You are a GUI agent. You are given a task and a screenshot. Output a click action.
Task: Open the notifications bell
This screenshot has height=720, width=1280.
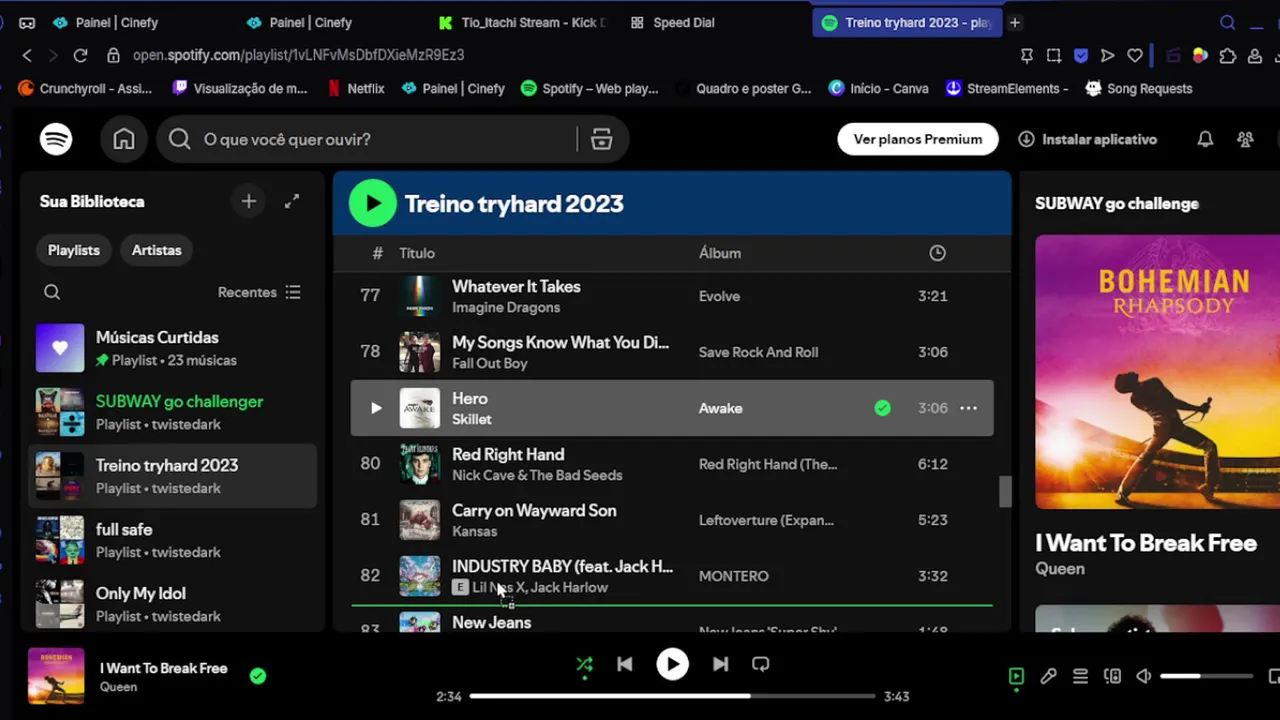pos(1205,139)
